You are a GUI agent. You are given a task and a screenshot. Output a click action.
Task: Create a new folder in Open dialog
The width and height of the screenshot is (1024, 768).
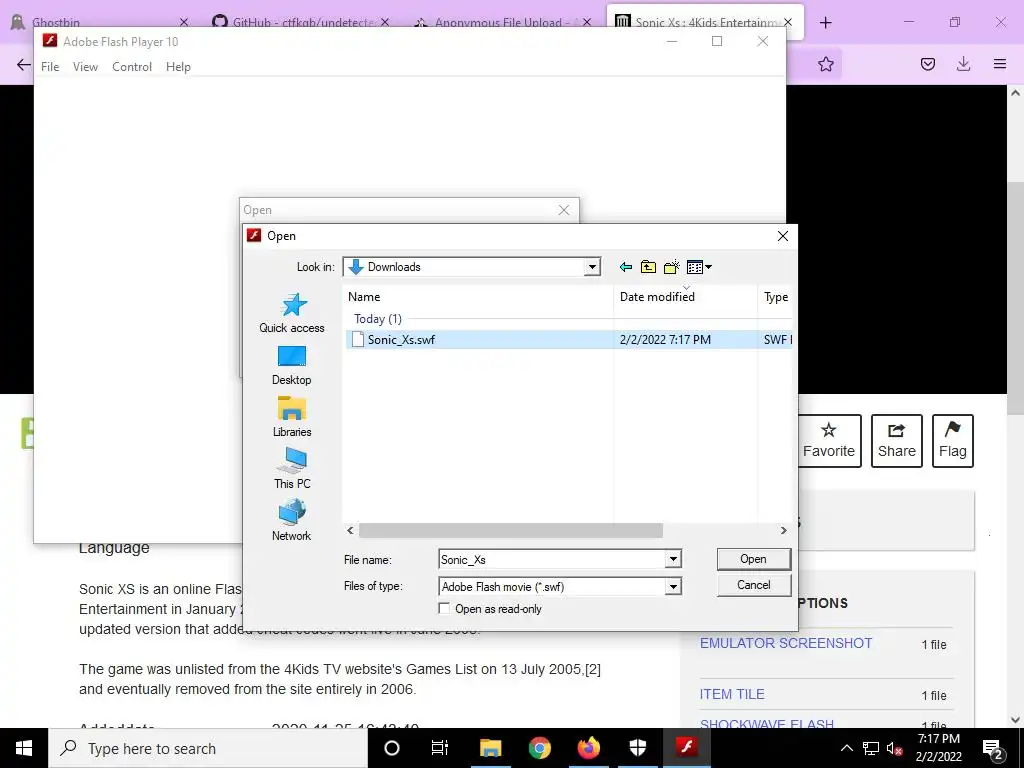[671, 267]
